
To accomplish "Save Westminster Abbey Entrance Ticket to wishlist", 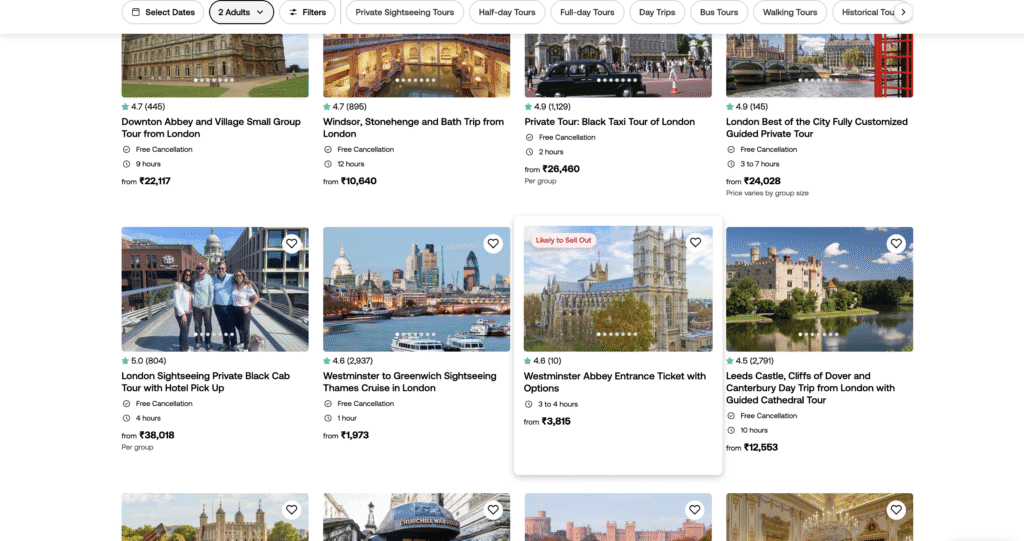I will pyautogui.click(x=695, y=242).
